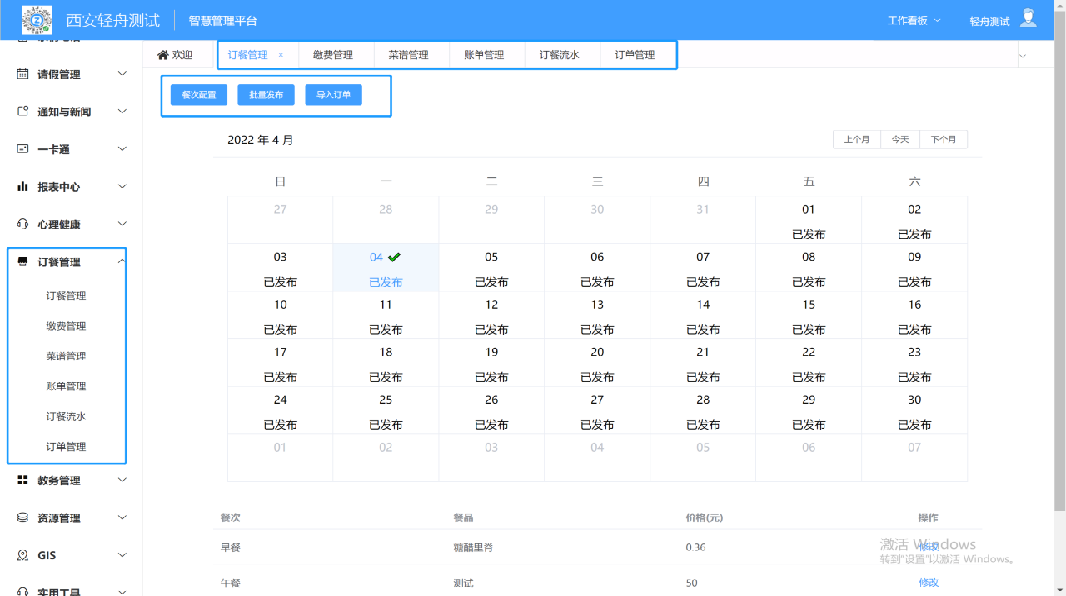Expand the 请假管理 menu chevron

122,73
